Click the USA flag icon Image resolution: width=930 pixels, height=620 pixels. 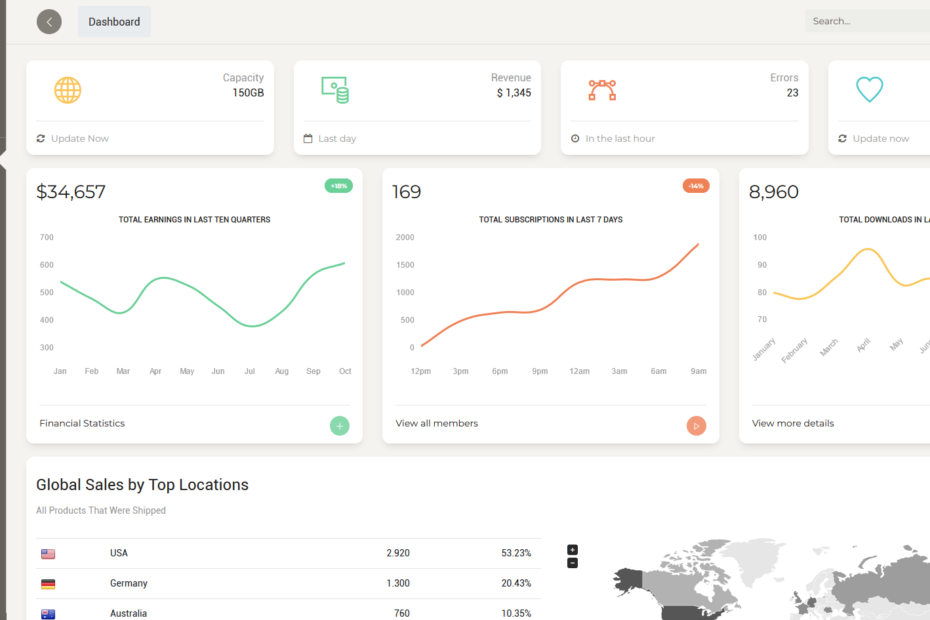click(x=48, y=554)
